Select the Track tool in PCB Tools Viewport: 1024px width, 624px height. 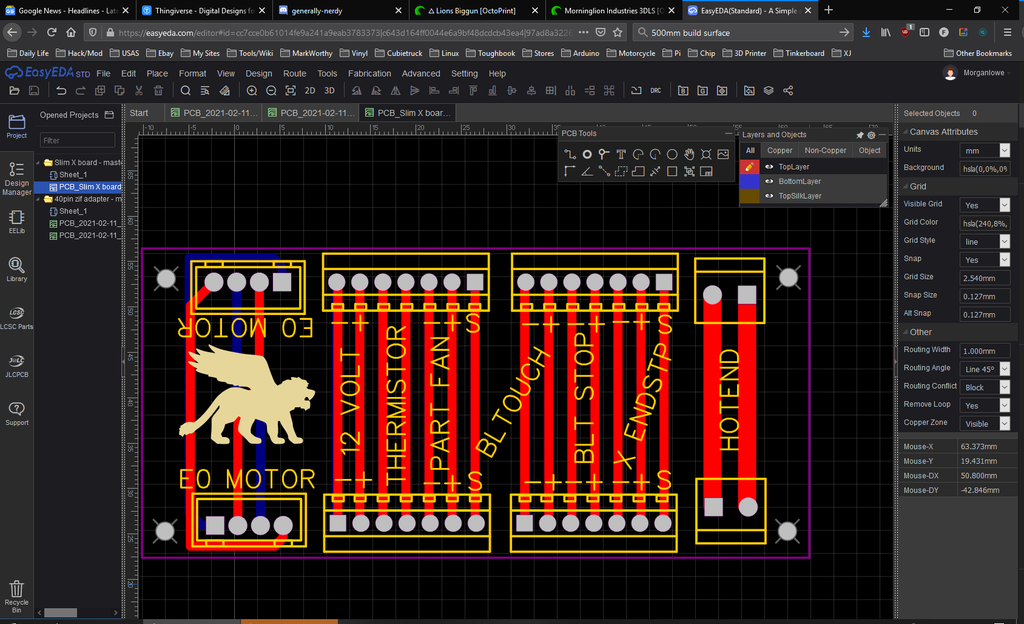pyautogui.click(x=570, y=154)
